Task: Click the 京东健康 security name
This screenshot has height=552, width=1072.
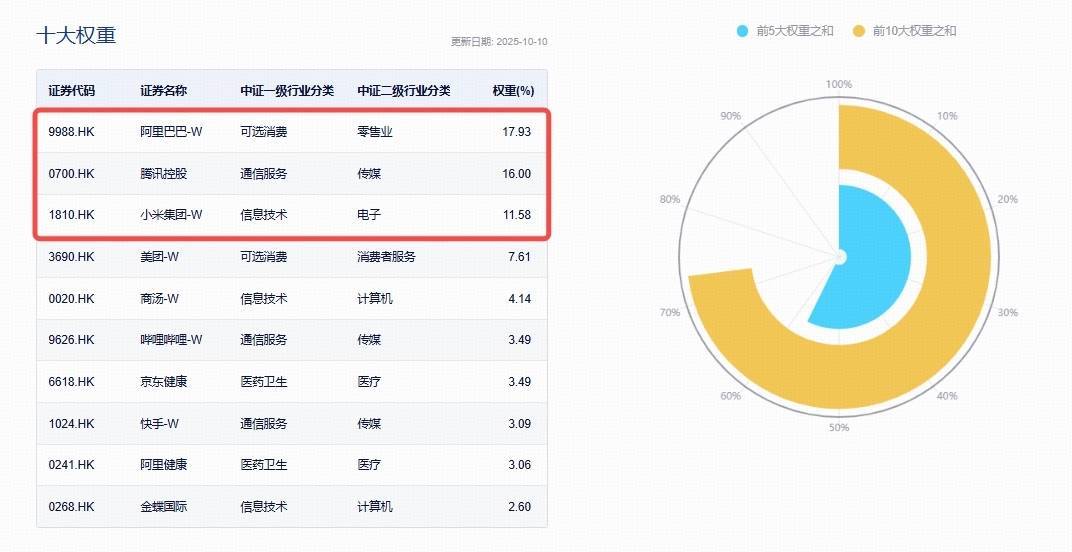Action: tap(163, 382)
